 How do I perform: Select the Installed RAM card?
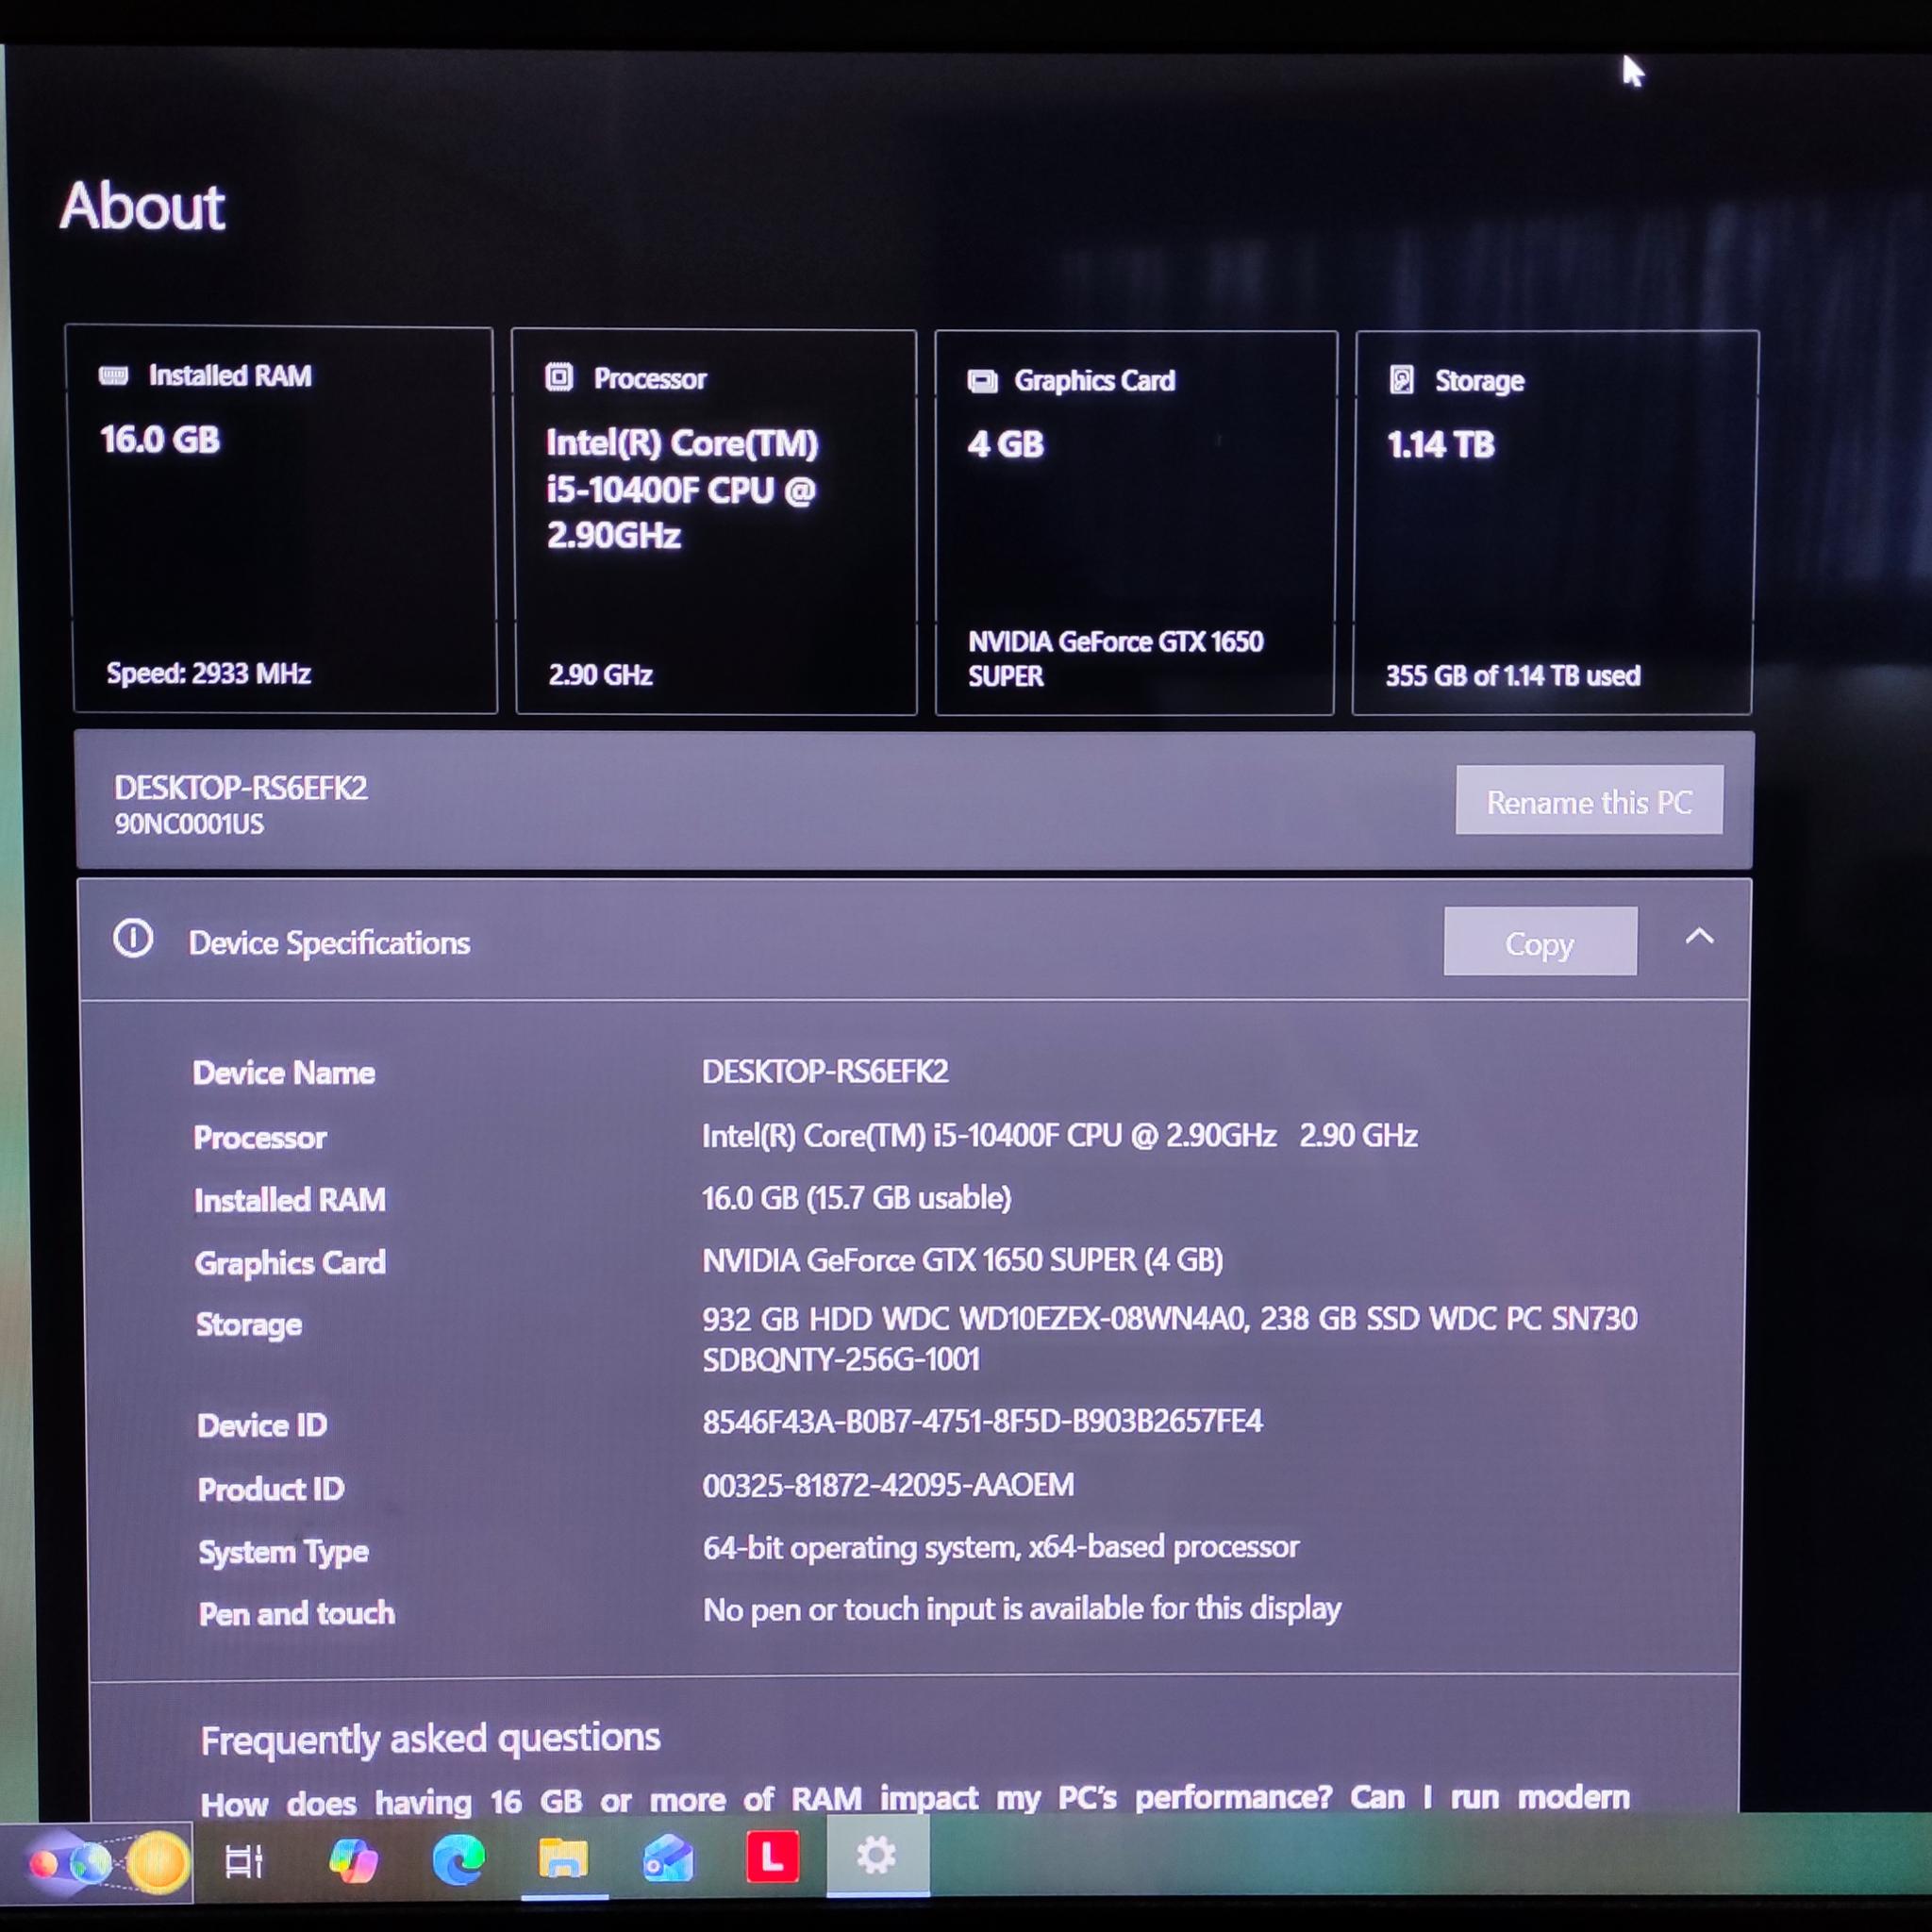point(282,520)
